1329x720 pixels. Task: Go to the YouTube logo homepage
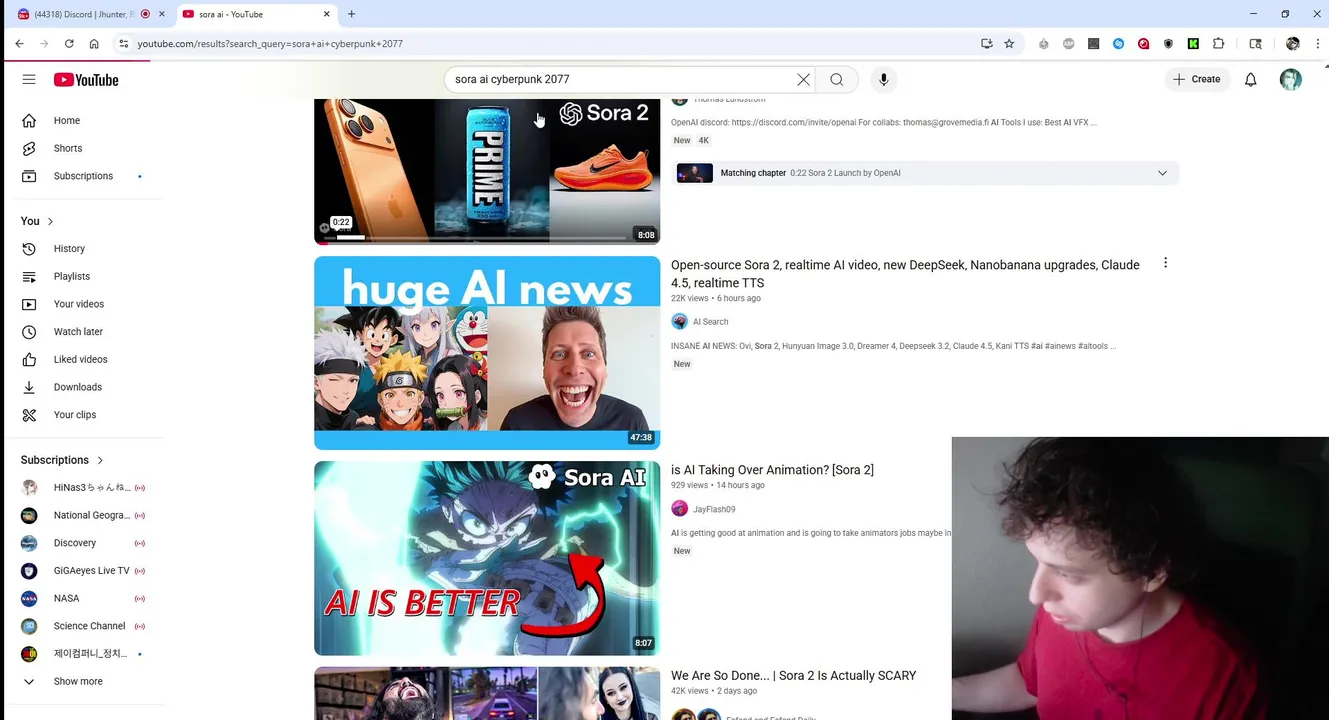pyautogui.click(x=86, y=80)
